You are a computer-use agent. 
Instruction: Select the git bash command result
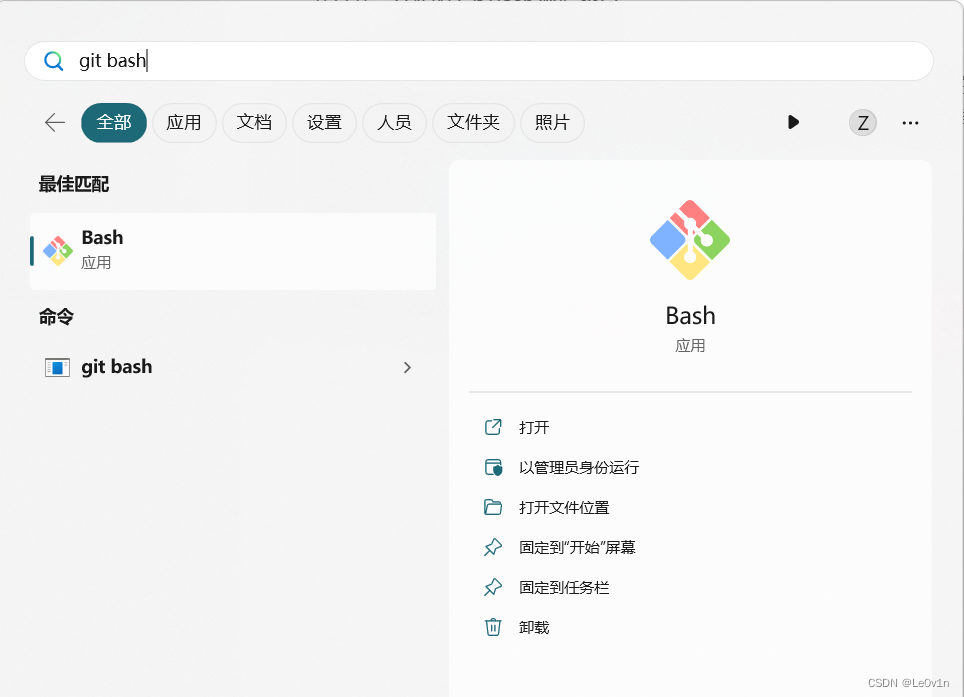(x=233, y=367)
